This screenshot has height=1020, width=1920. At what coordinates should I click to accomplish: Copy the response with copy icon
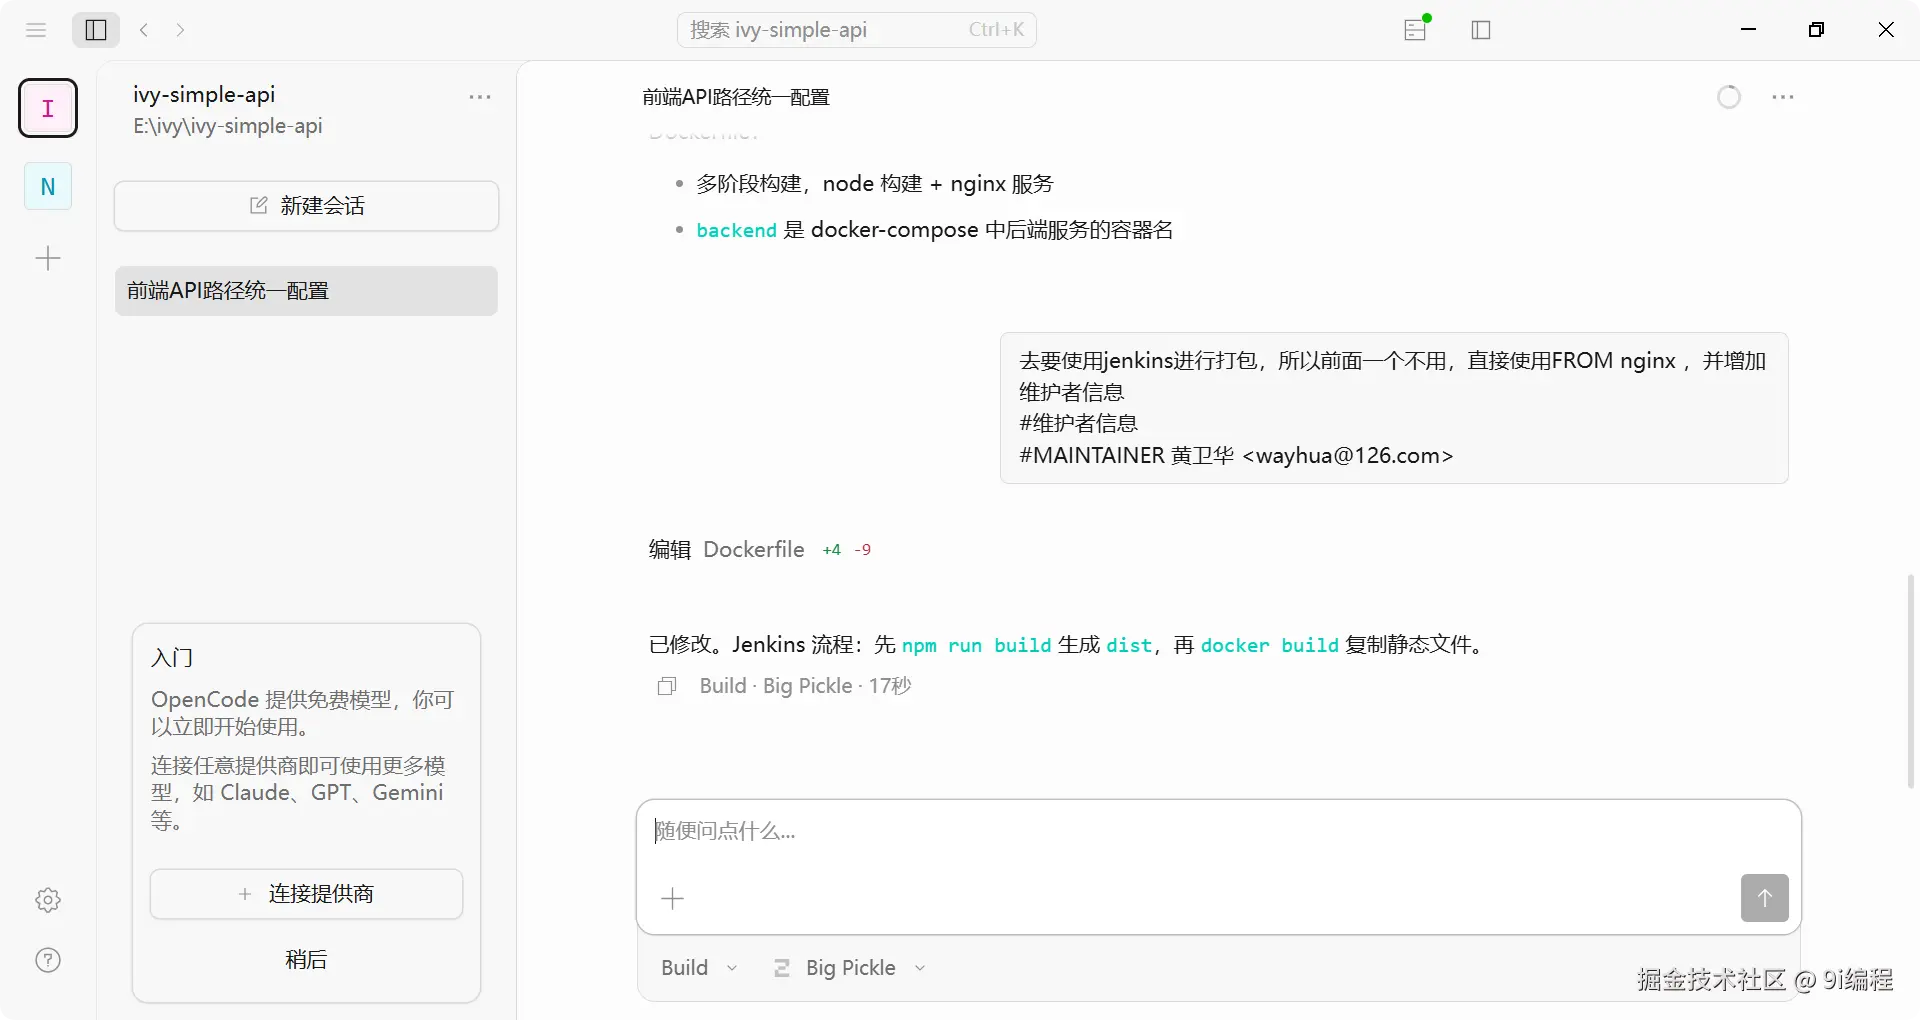coord(667,686)
